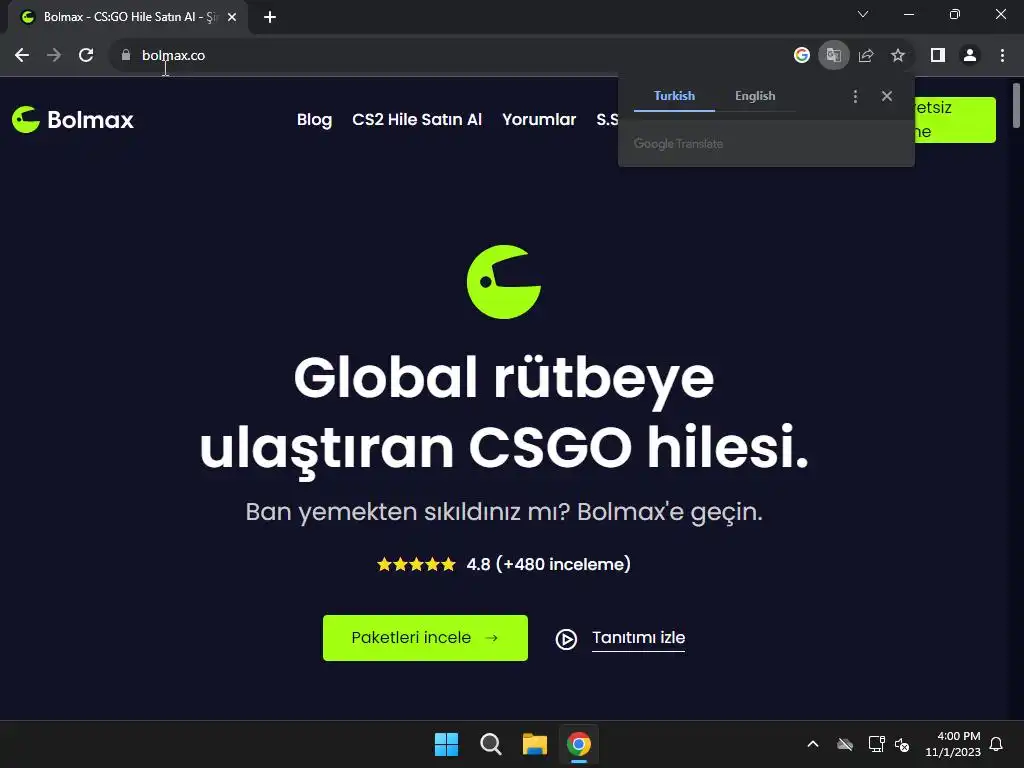This screenshot has width=1024, height=768.
Task: Switch translation to English tab
Action: (x=755, y=96)
